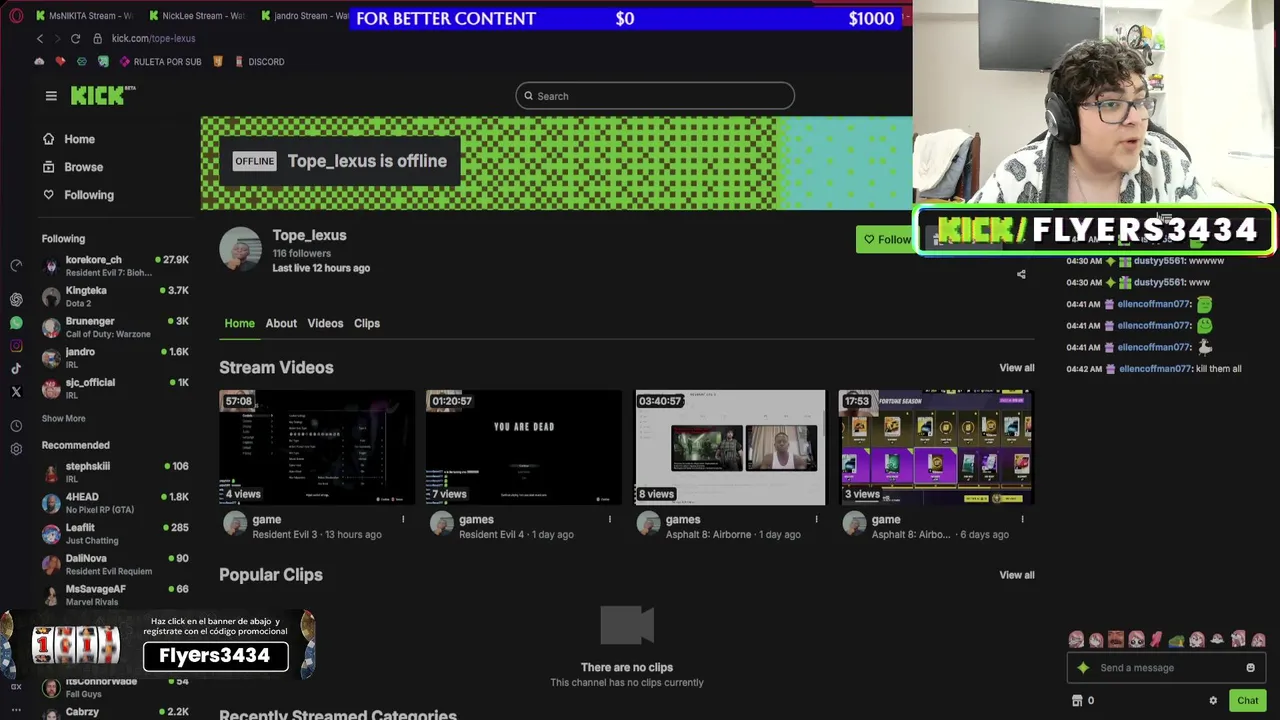Open Brunenger channel in Following list
Viewport: 1280px width, 720px height.
[x=115, y=327]
